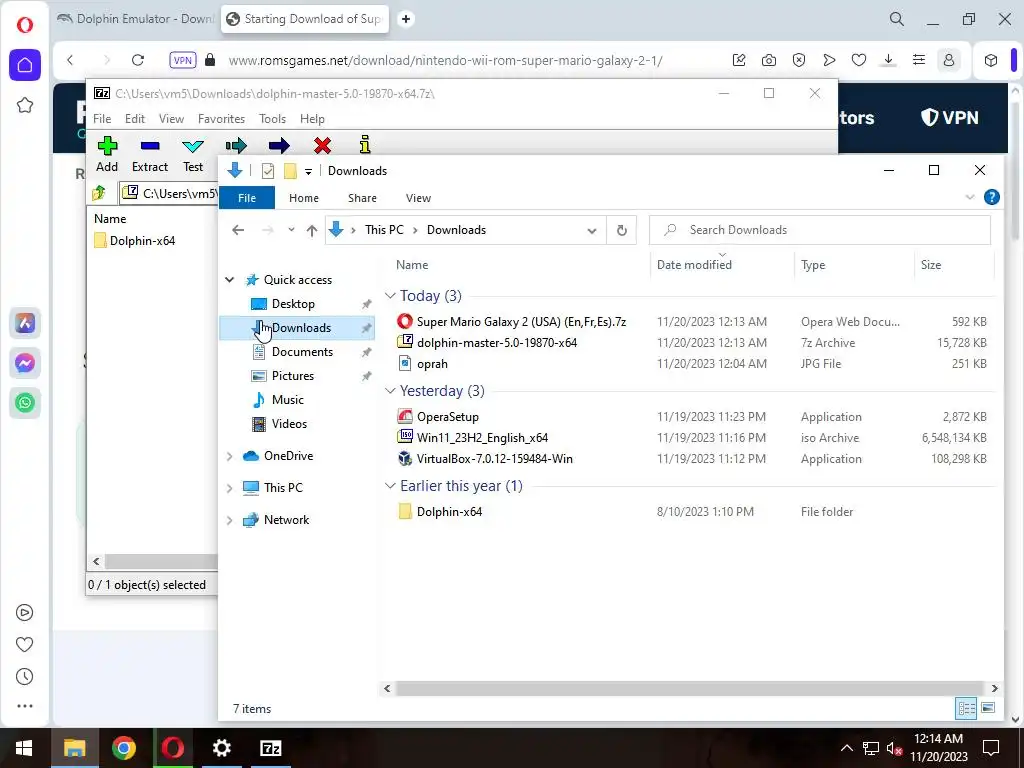The width and height of the screenshot is (1024, 768).
Task: Collapse the Quick access tree node
Action: pyautogui.click(x=230, y=280)
